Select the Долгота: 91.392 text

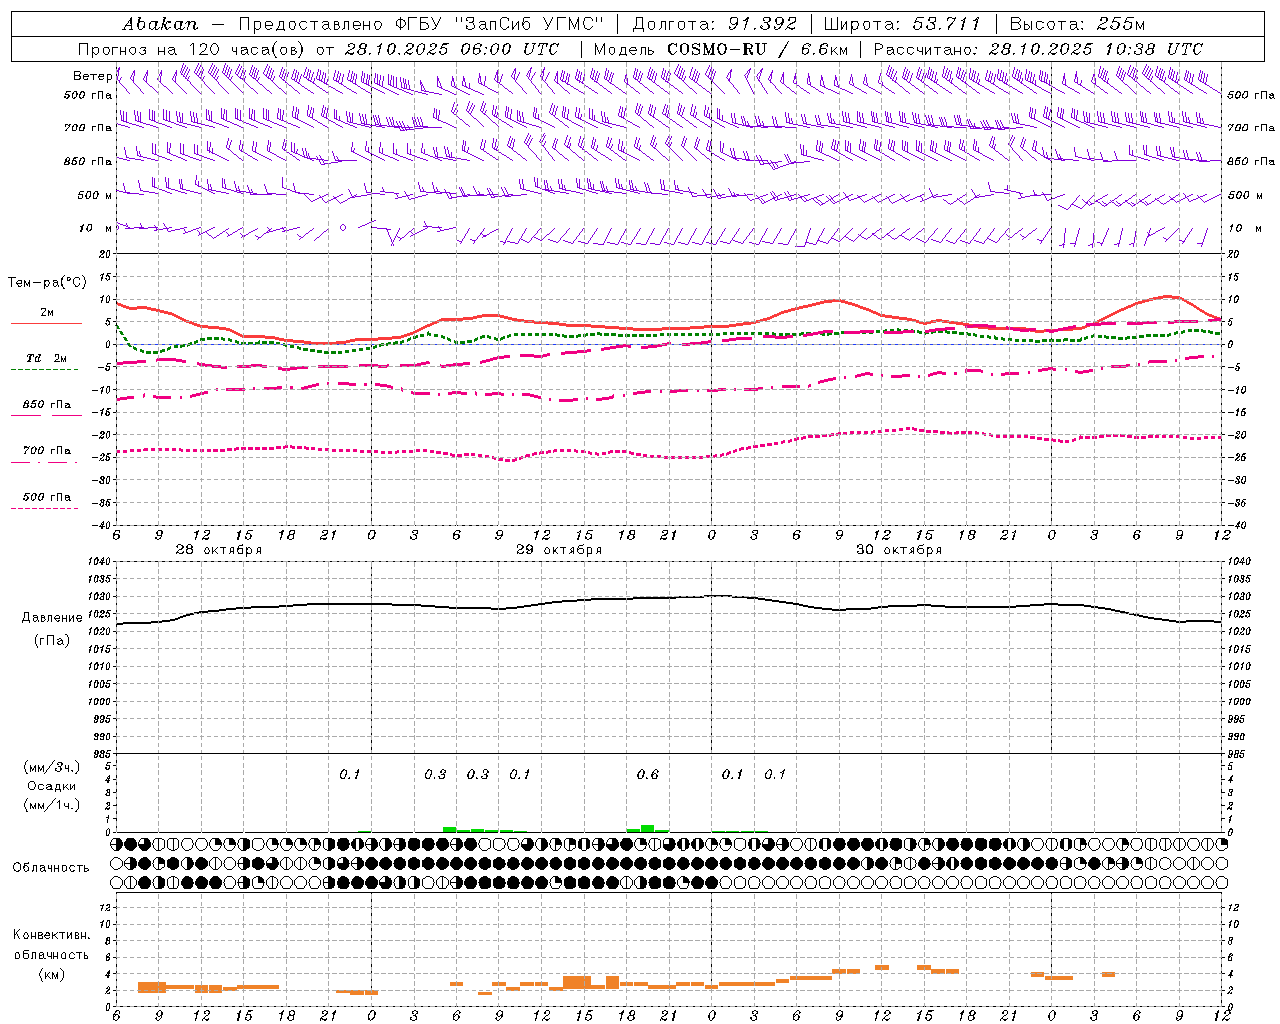(715, 23)
